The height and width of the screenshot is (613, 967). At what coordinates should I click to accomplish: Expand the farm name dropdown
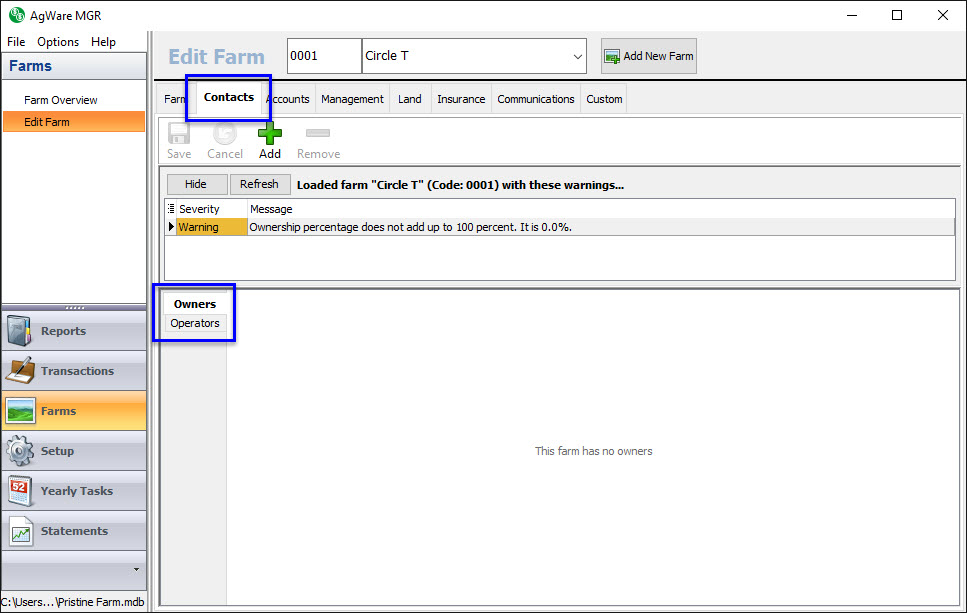coord(578,57)
